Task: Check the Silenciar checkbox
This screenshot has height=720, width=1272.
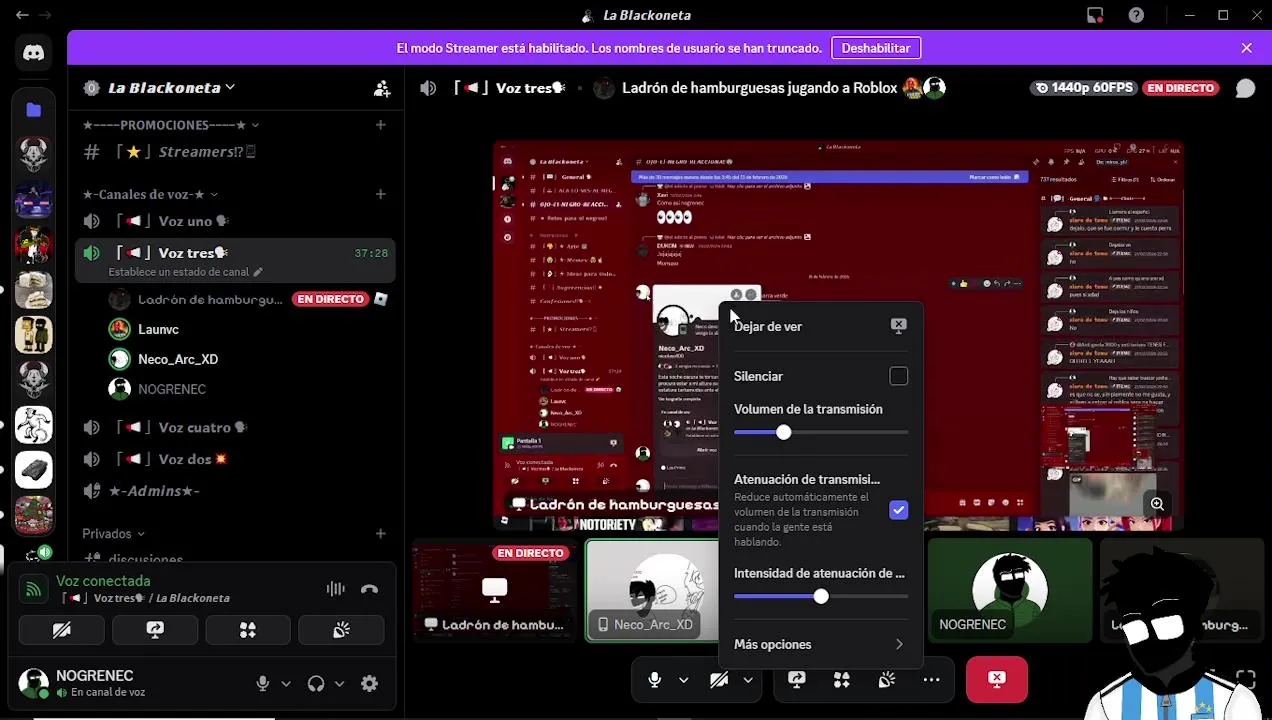Action: pyautogui.click(x=898, y=376)
